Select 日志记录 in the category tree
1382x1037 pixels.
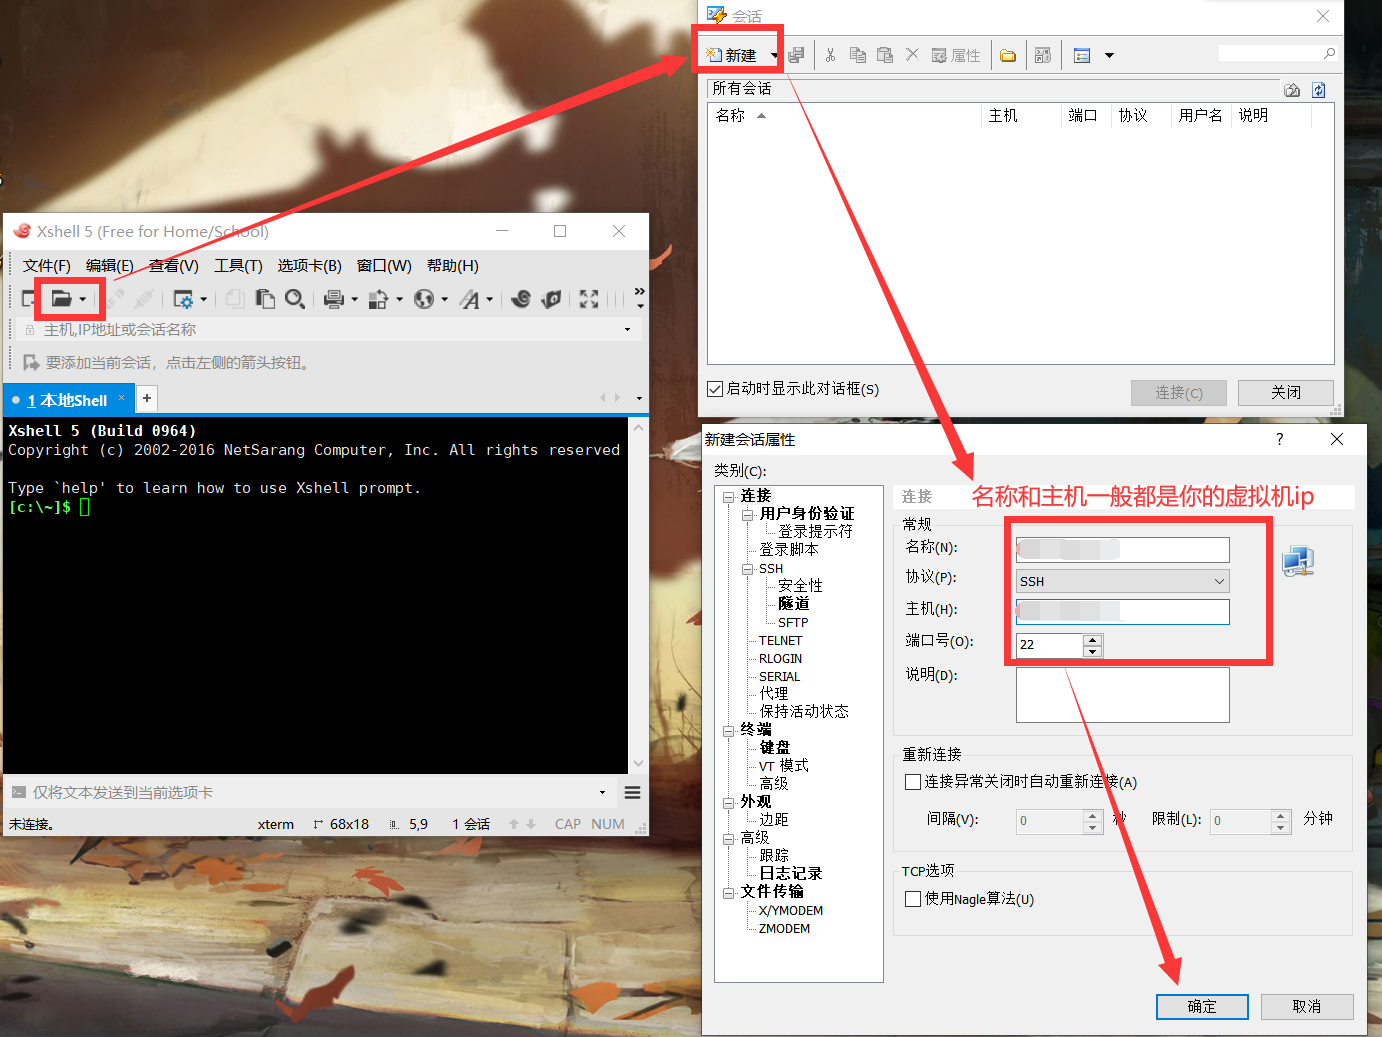tap(790, 874)
